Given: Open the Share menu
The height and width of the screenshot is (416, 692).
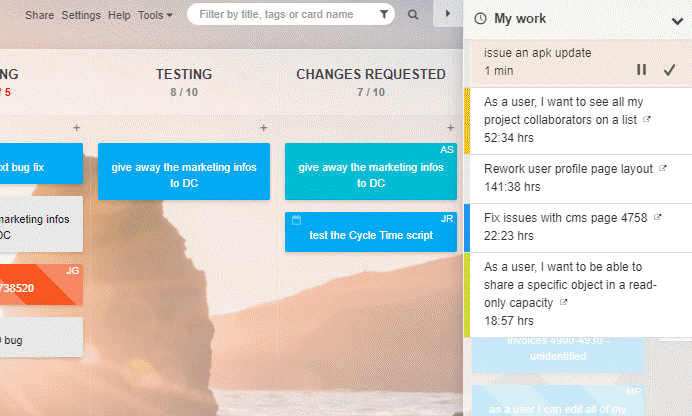Looking at the screenshot, I should 39,15.
